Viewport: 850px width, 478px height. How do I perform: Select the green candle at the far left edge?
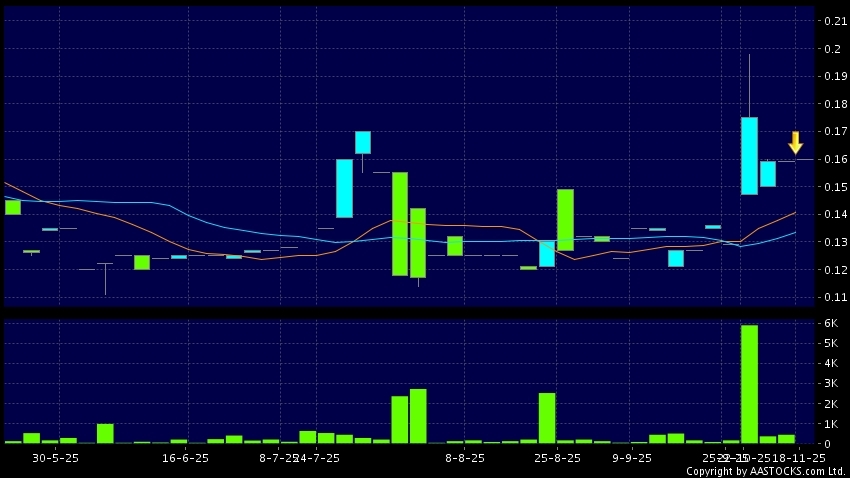(12, 206)
